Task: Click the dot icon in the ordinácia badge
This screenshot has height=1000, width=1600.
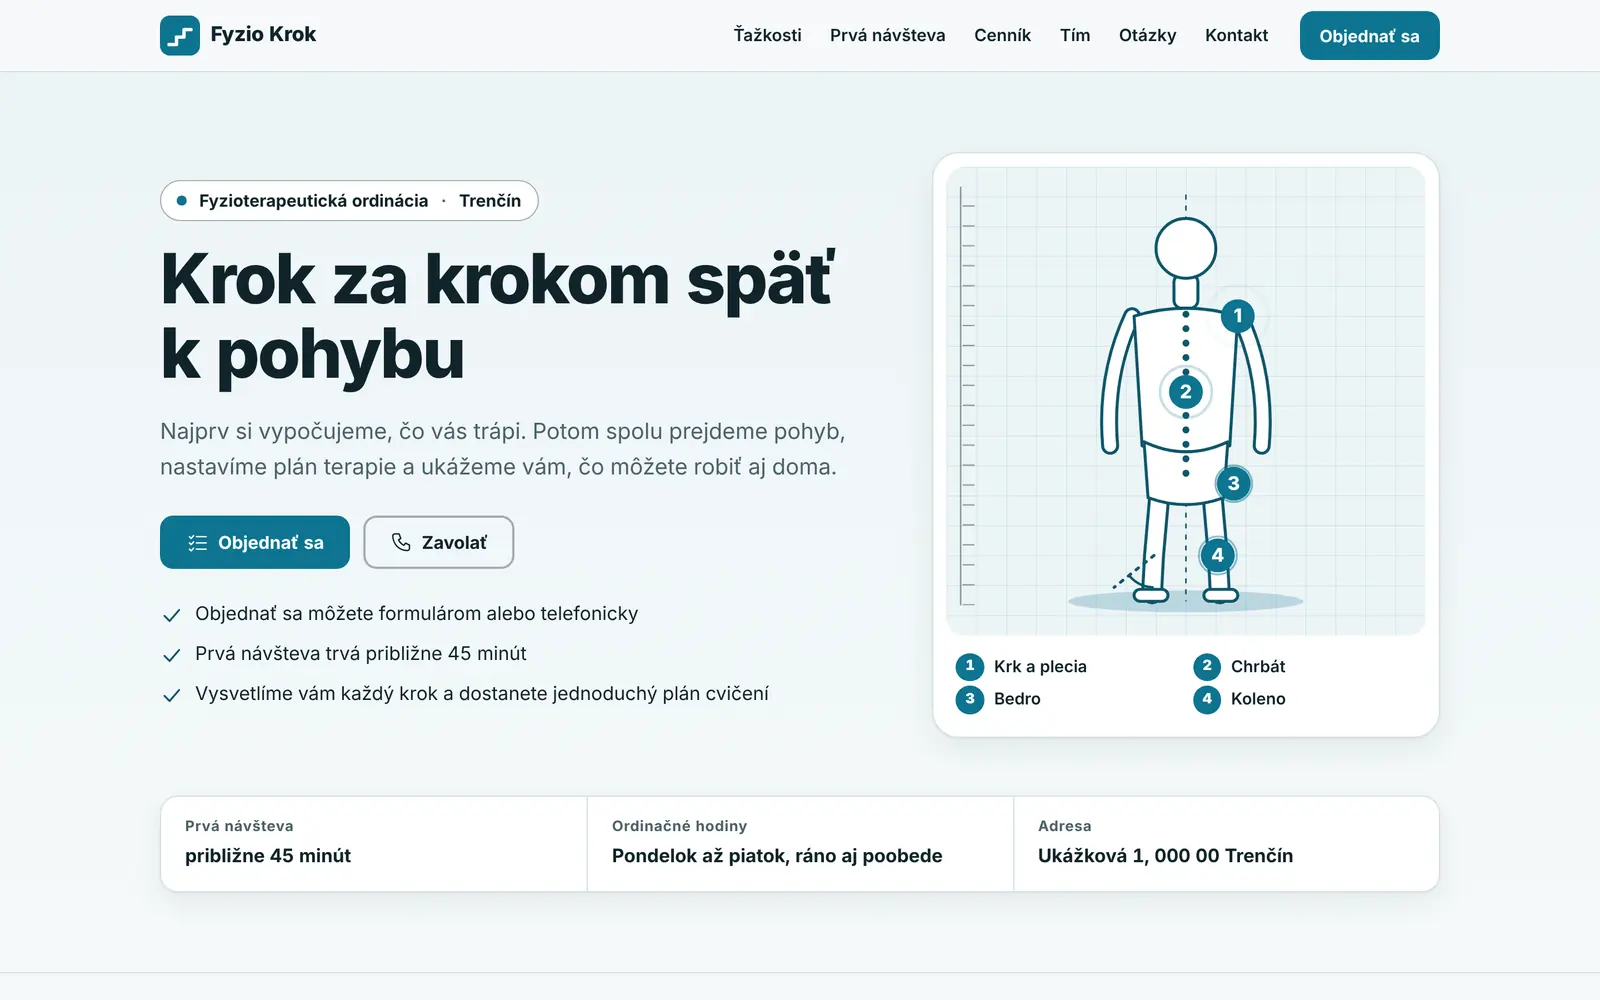Action: [x=182, y=201]
